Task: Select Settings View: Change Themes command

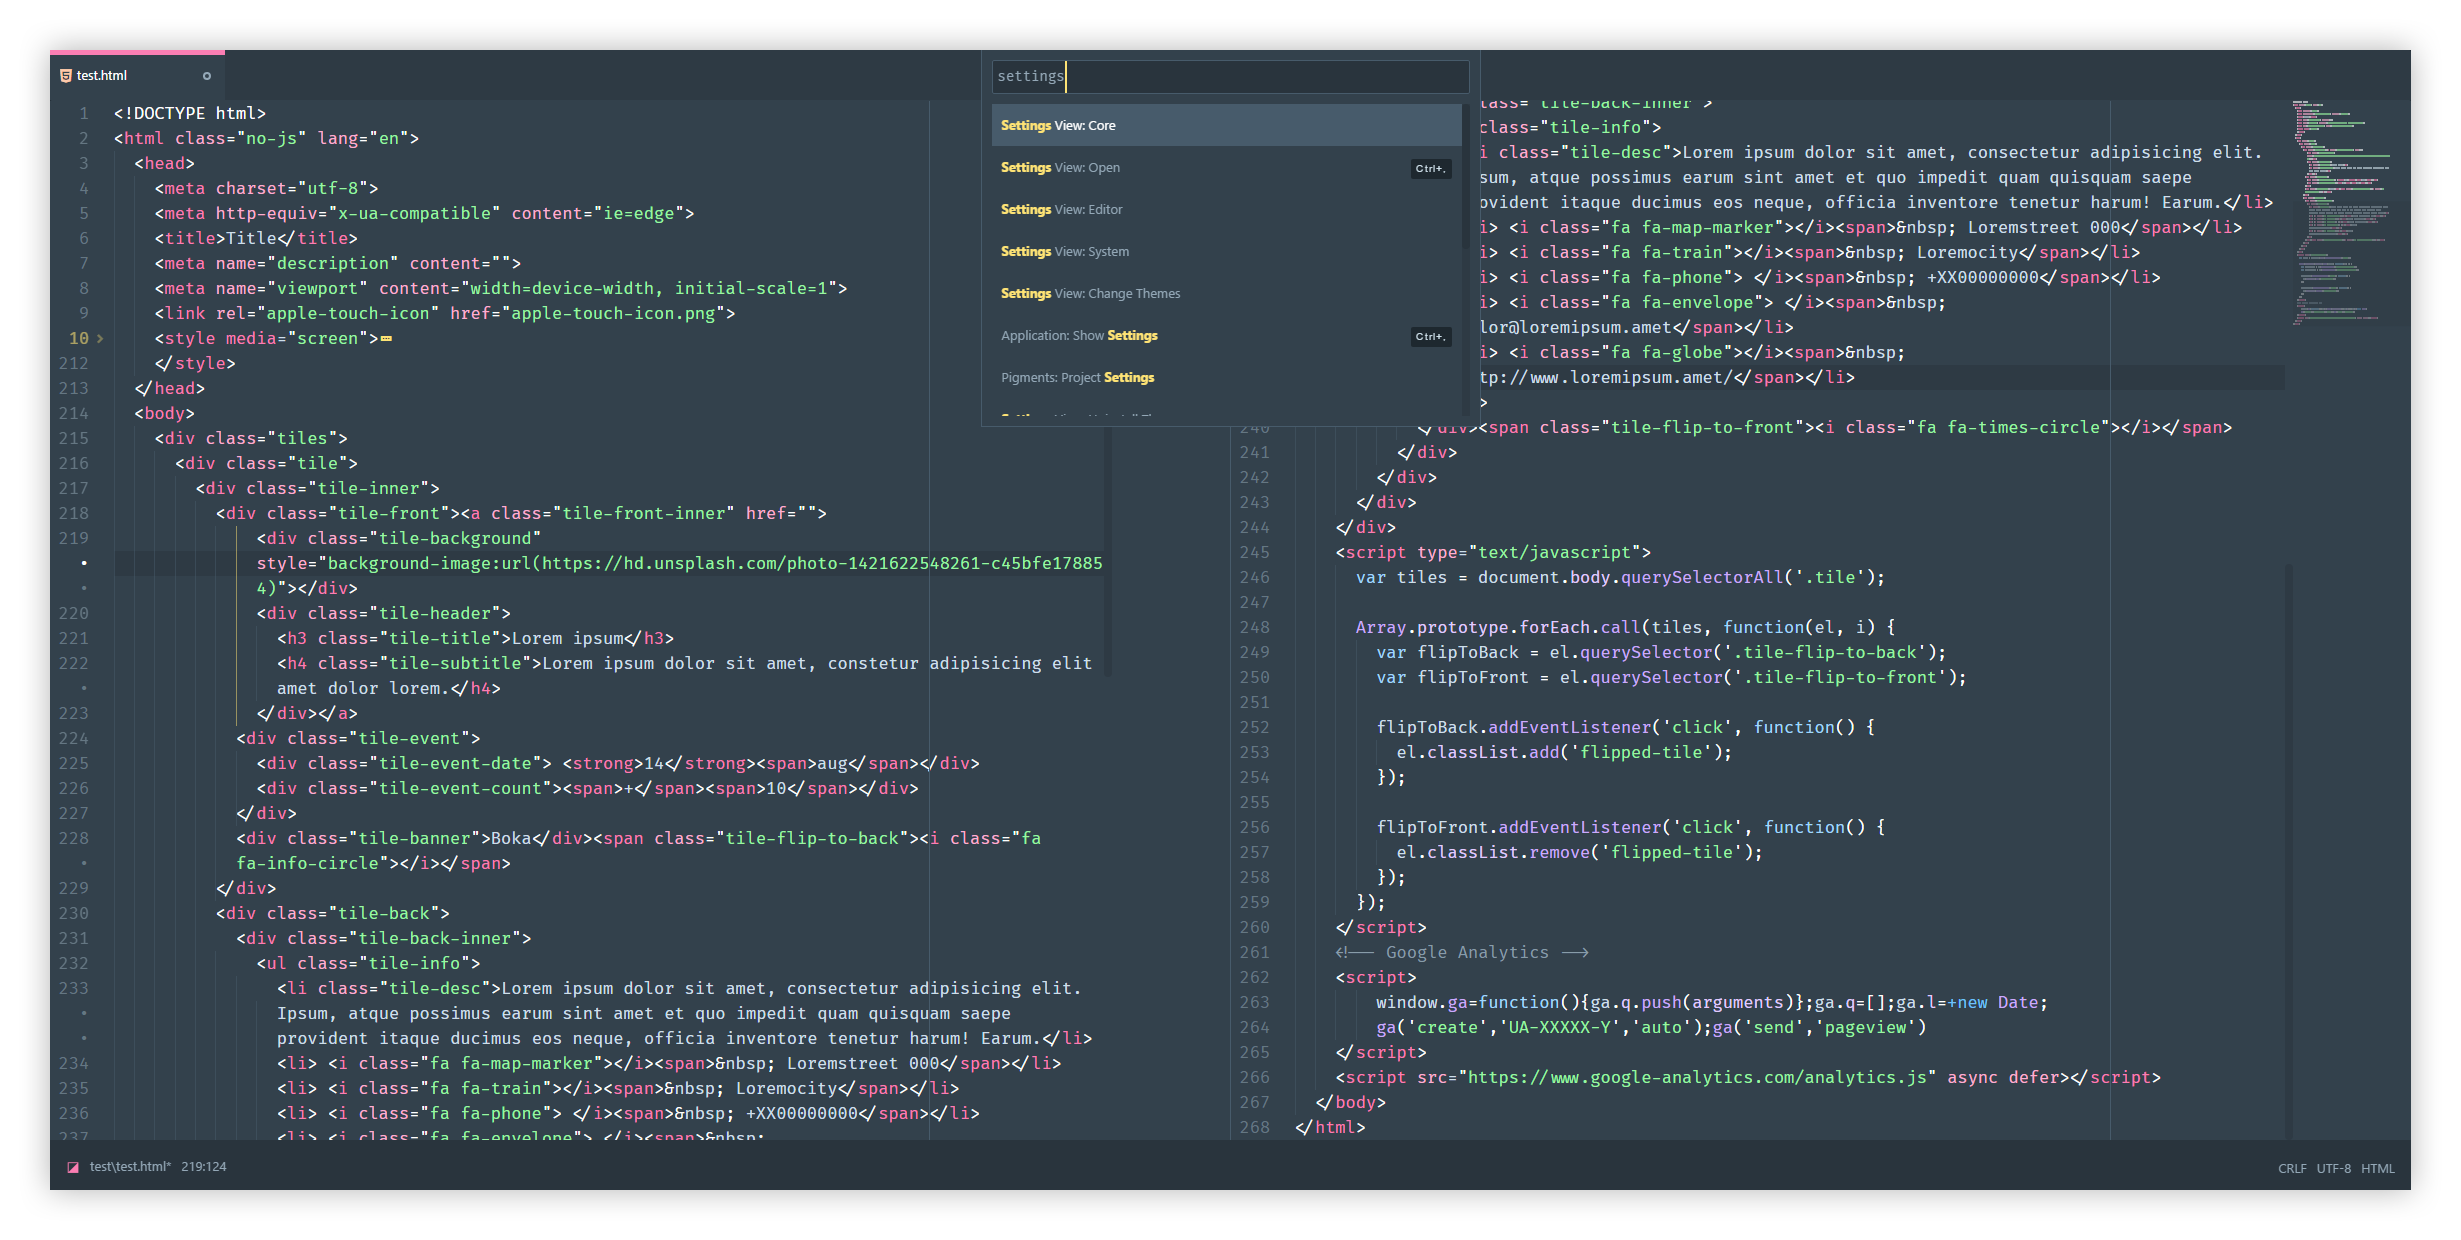Action: tap(1226, 293)
